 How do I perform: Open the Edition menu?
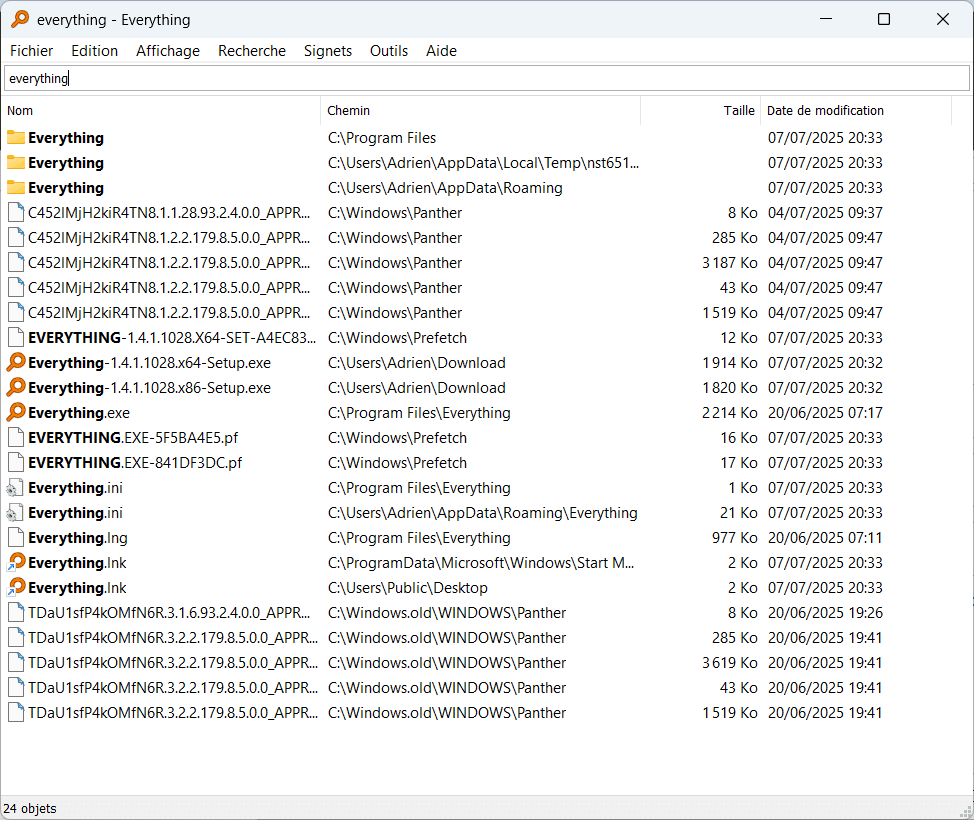[94, 51]
